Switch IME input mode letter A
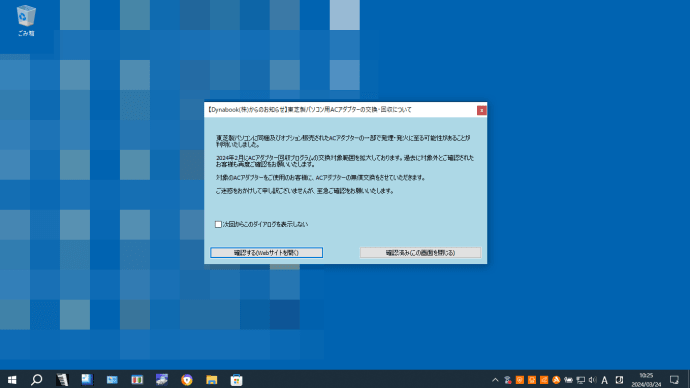Viewport: 690px width, 388px height. click(605, 380)
